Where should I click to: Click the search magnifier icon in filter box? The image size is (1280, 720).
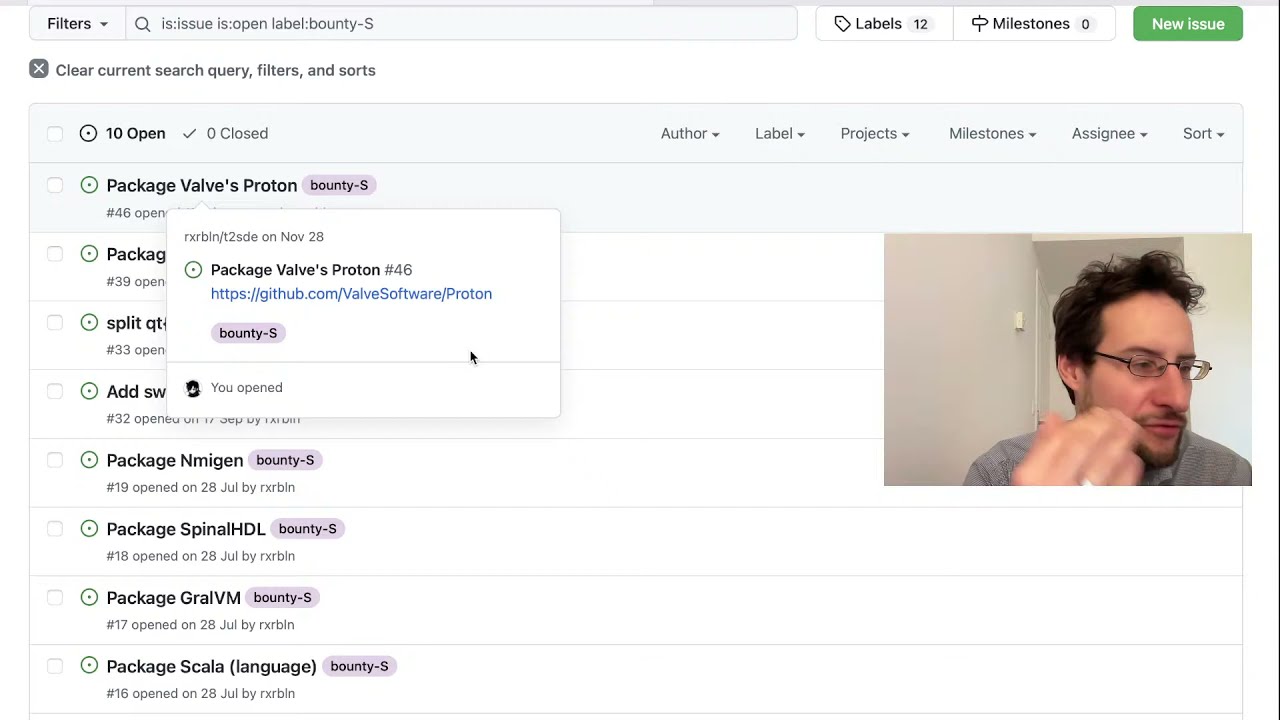pyautogui.click(x=143, y=24)
